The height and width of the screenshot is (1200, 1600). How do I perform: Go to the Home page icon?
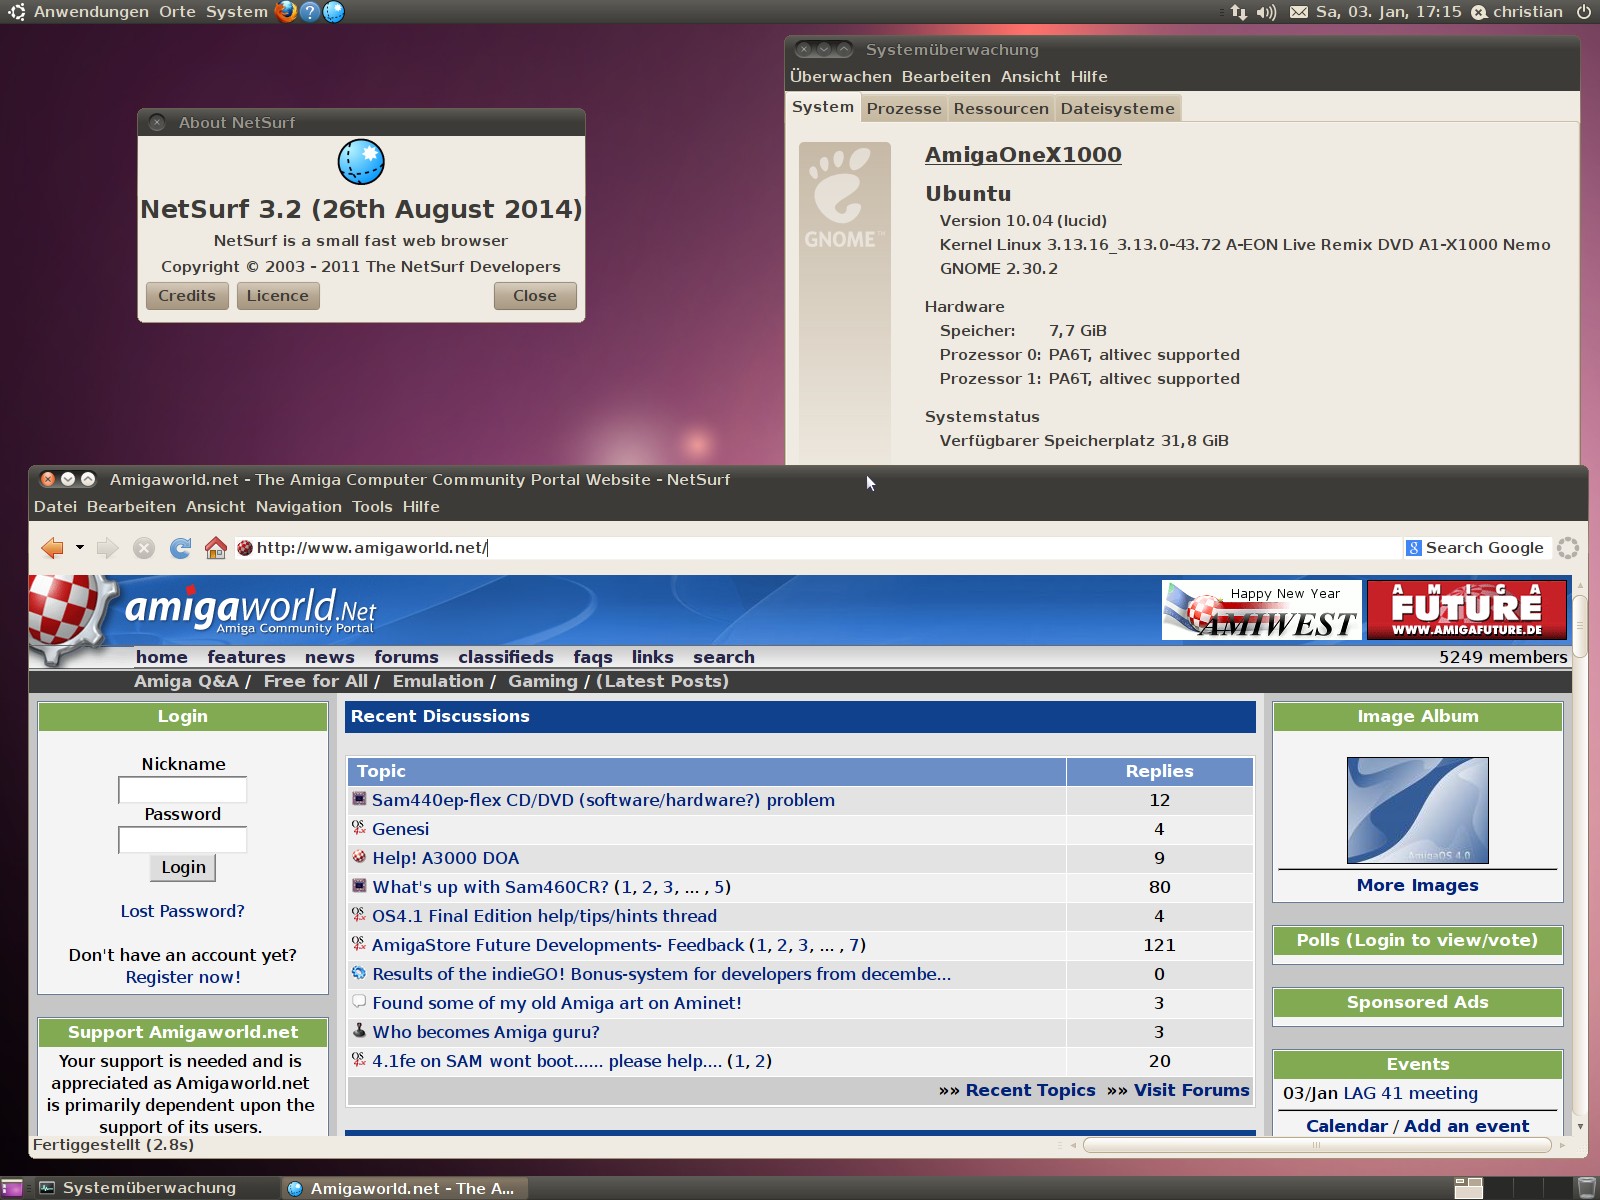[215, 548]
